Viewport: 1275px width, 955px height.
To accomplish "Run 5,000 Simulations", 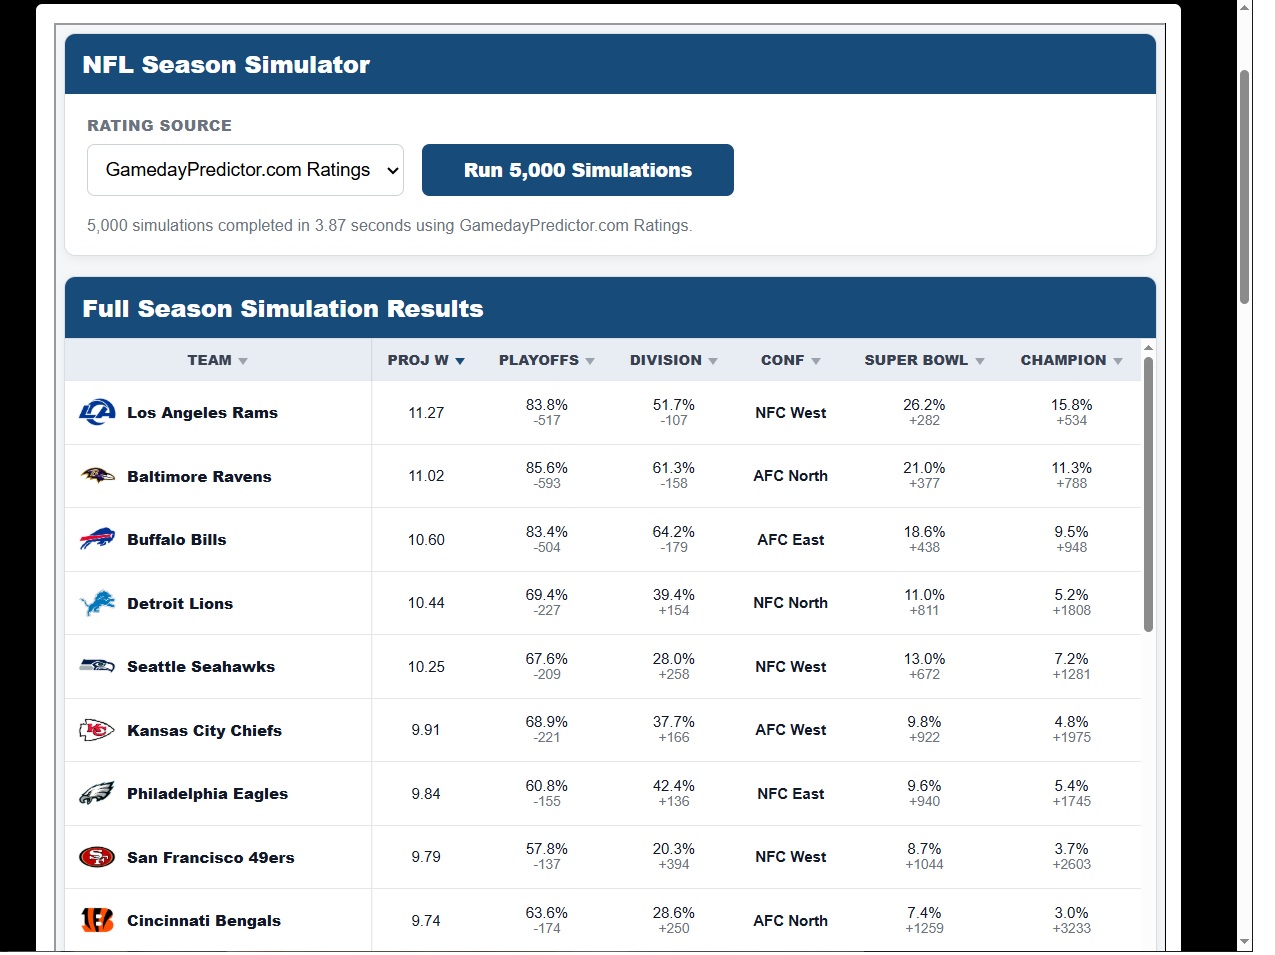I will click(x=578, y=170).
